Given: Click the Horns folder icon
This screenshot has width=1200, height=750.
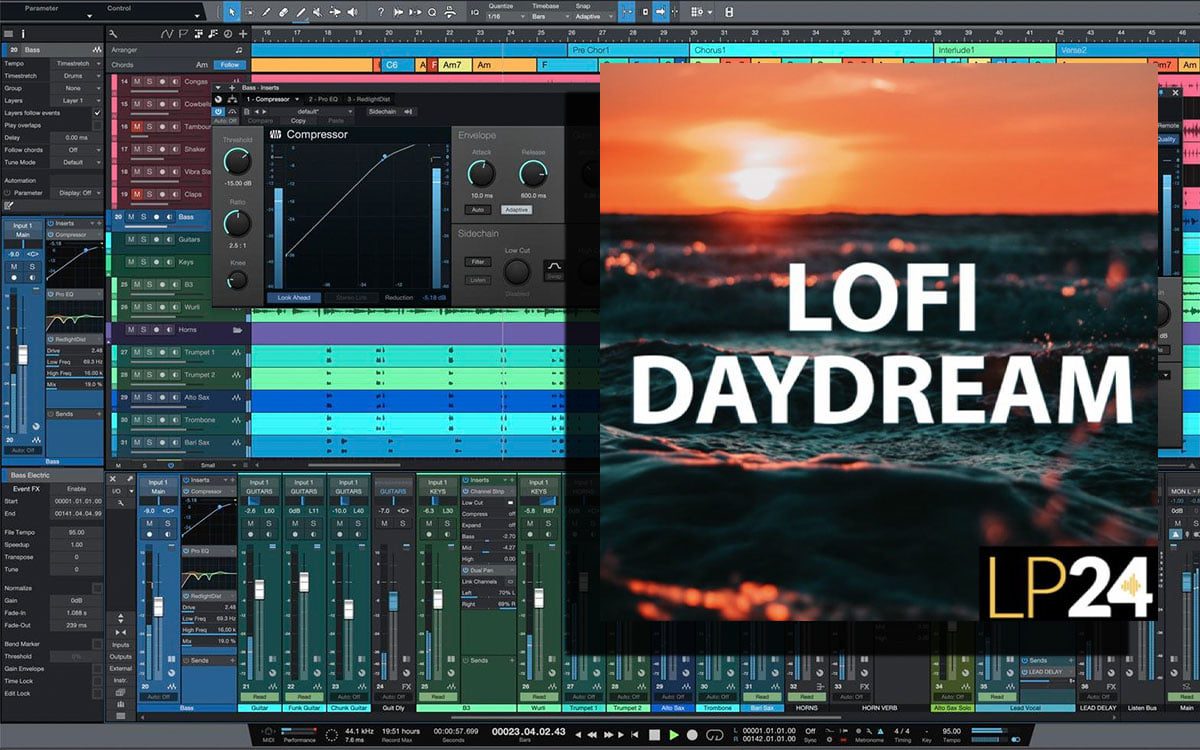Looking at the screenshot, I should click(x=238, y=329).
